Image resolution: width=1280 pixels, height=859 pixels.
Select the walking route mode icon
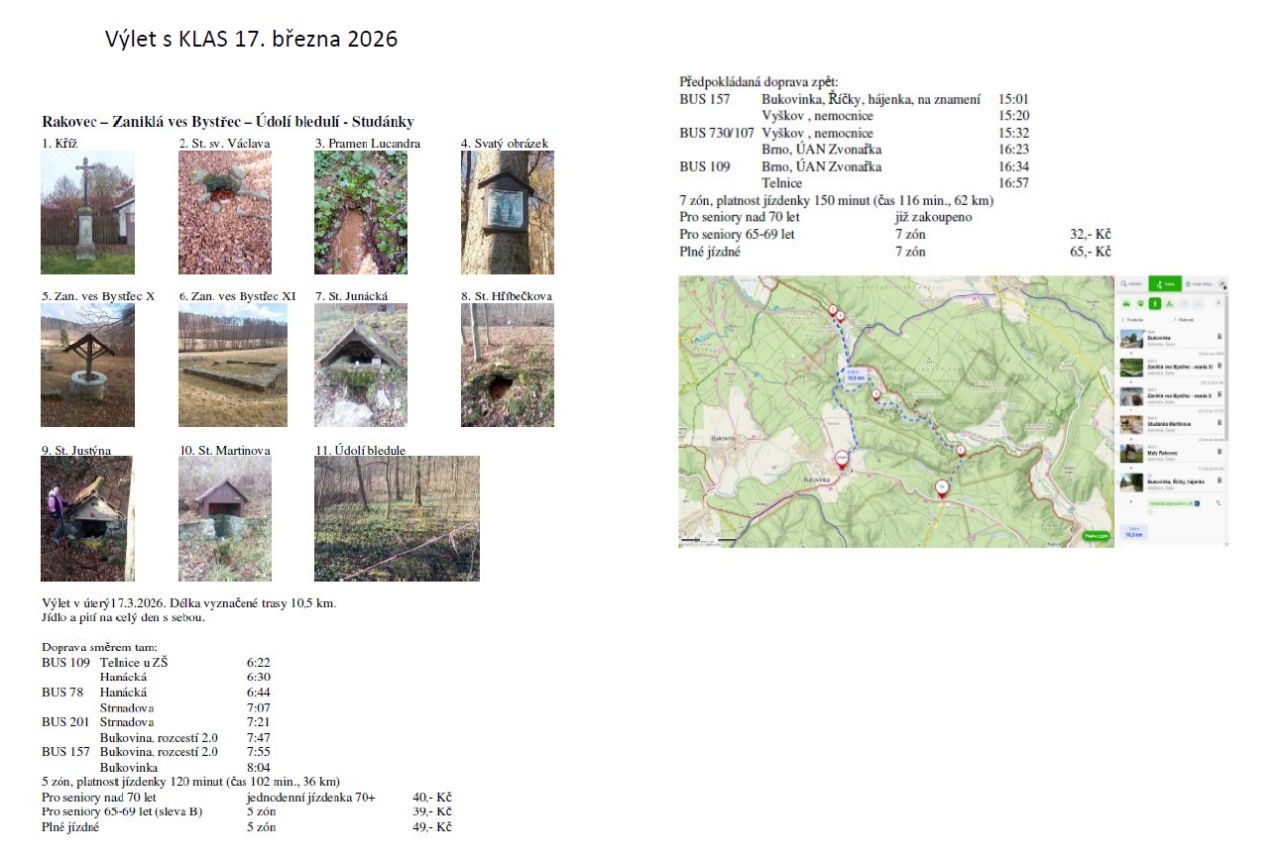point(1154,303)
